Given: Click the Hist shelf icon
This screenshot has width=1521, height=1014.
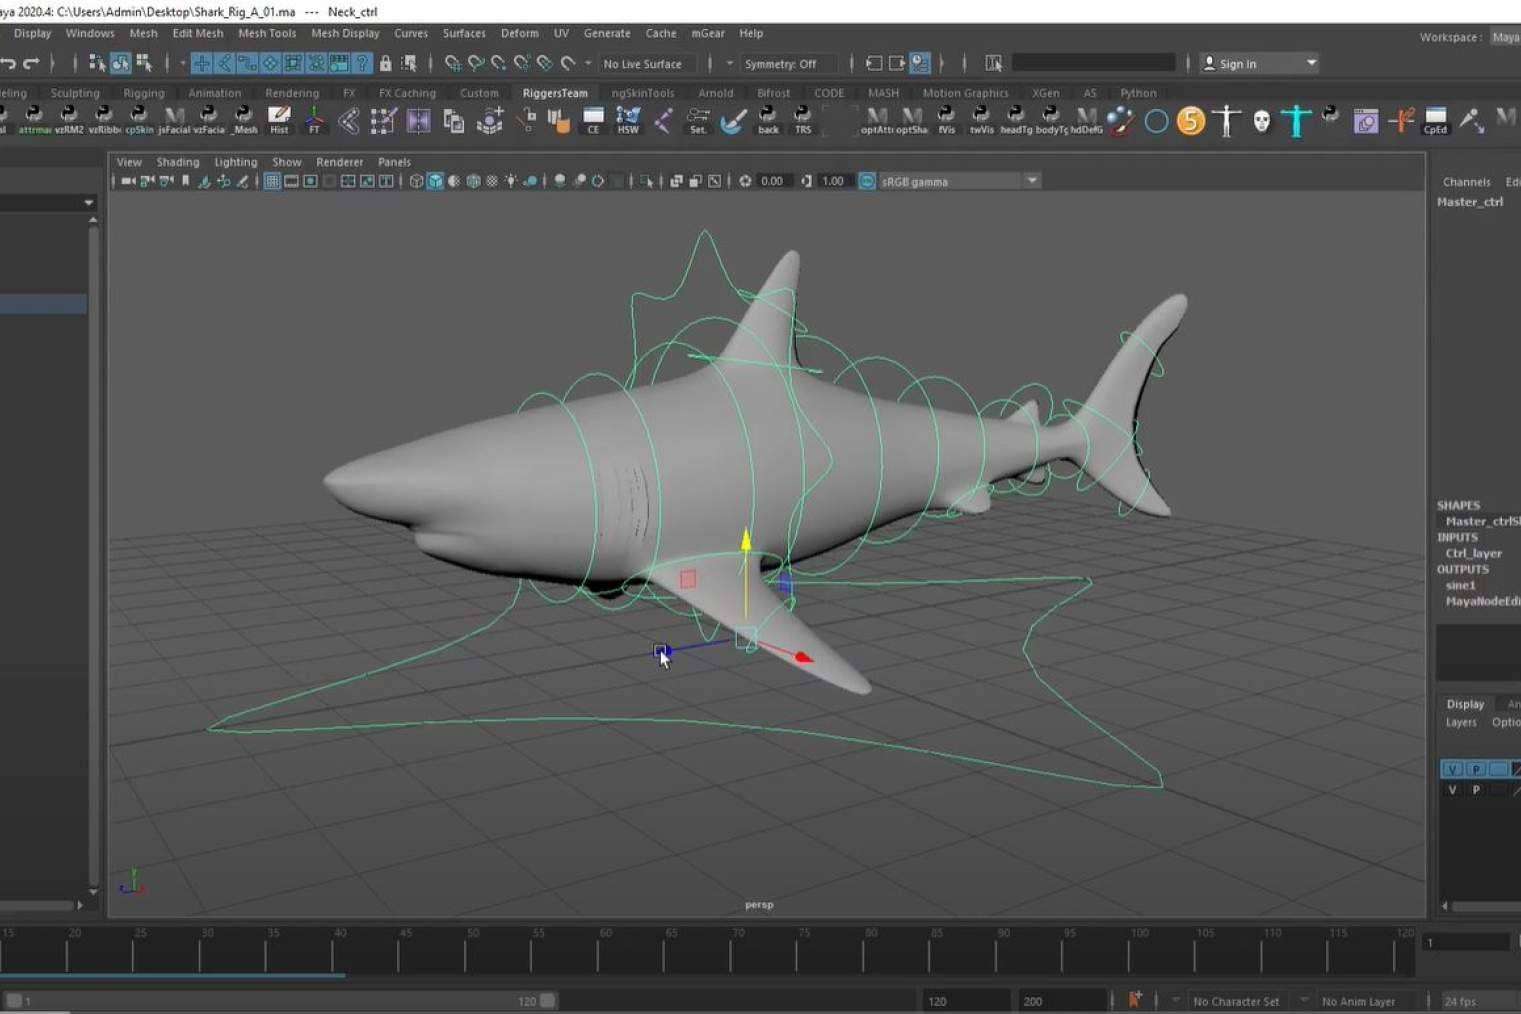Looking at the screenshot, I should coord(279,121).
